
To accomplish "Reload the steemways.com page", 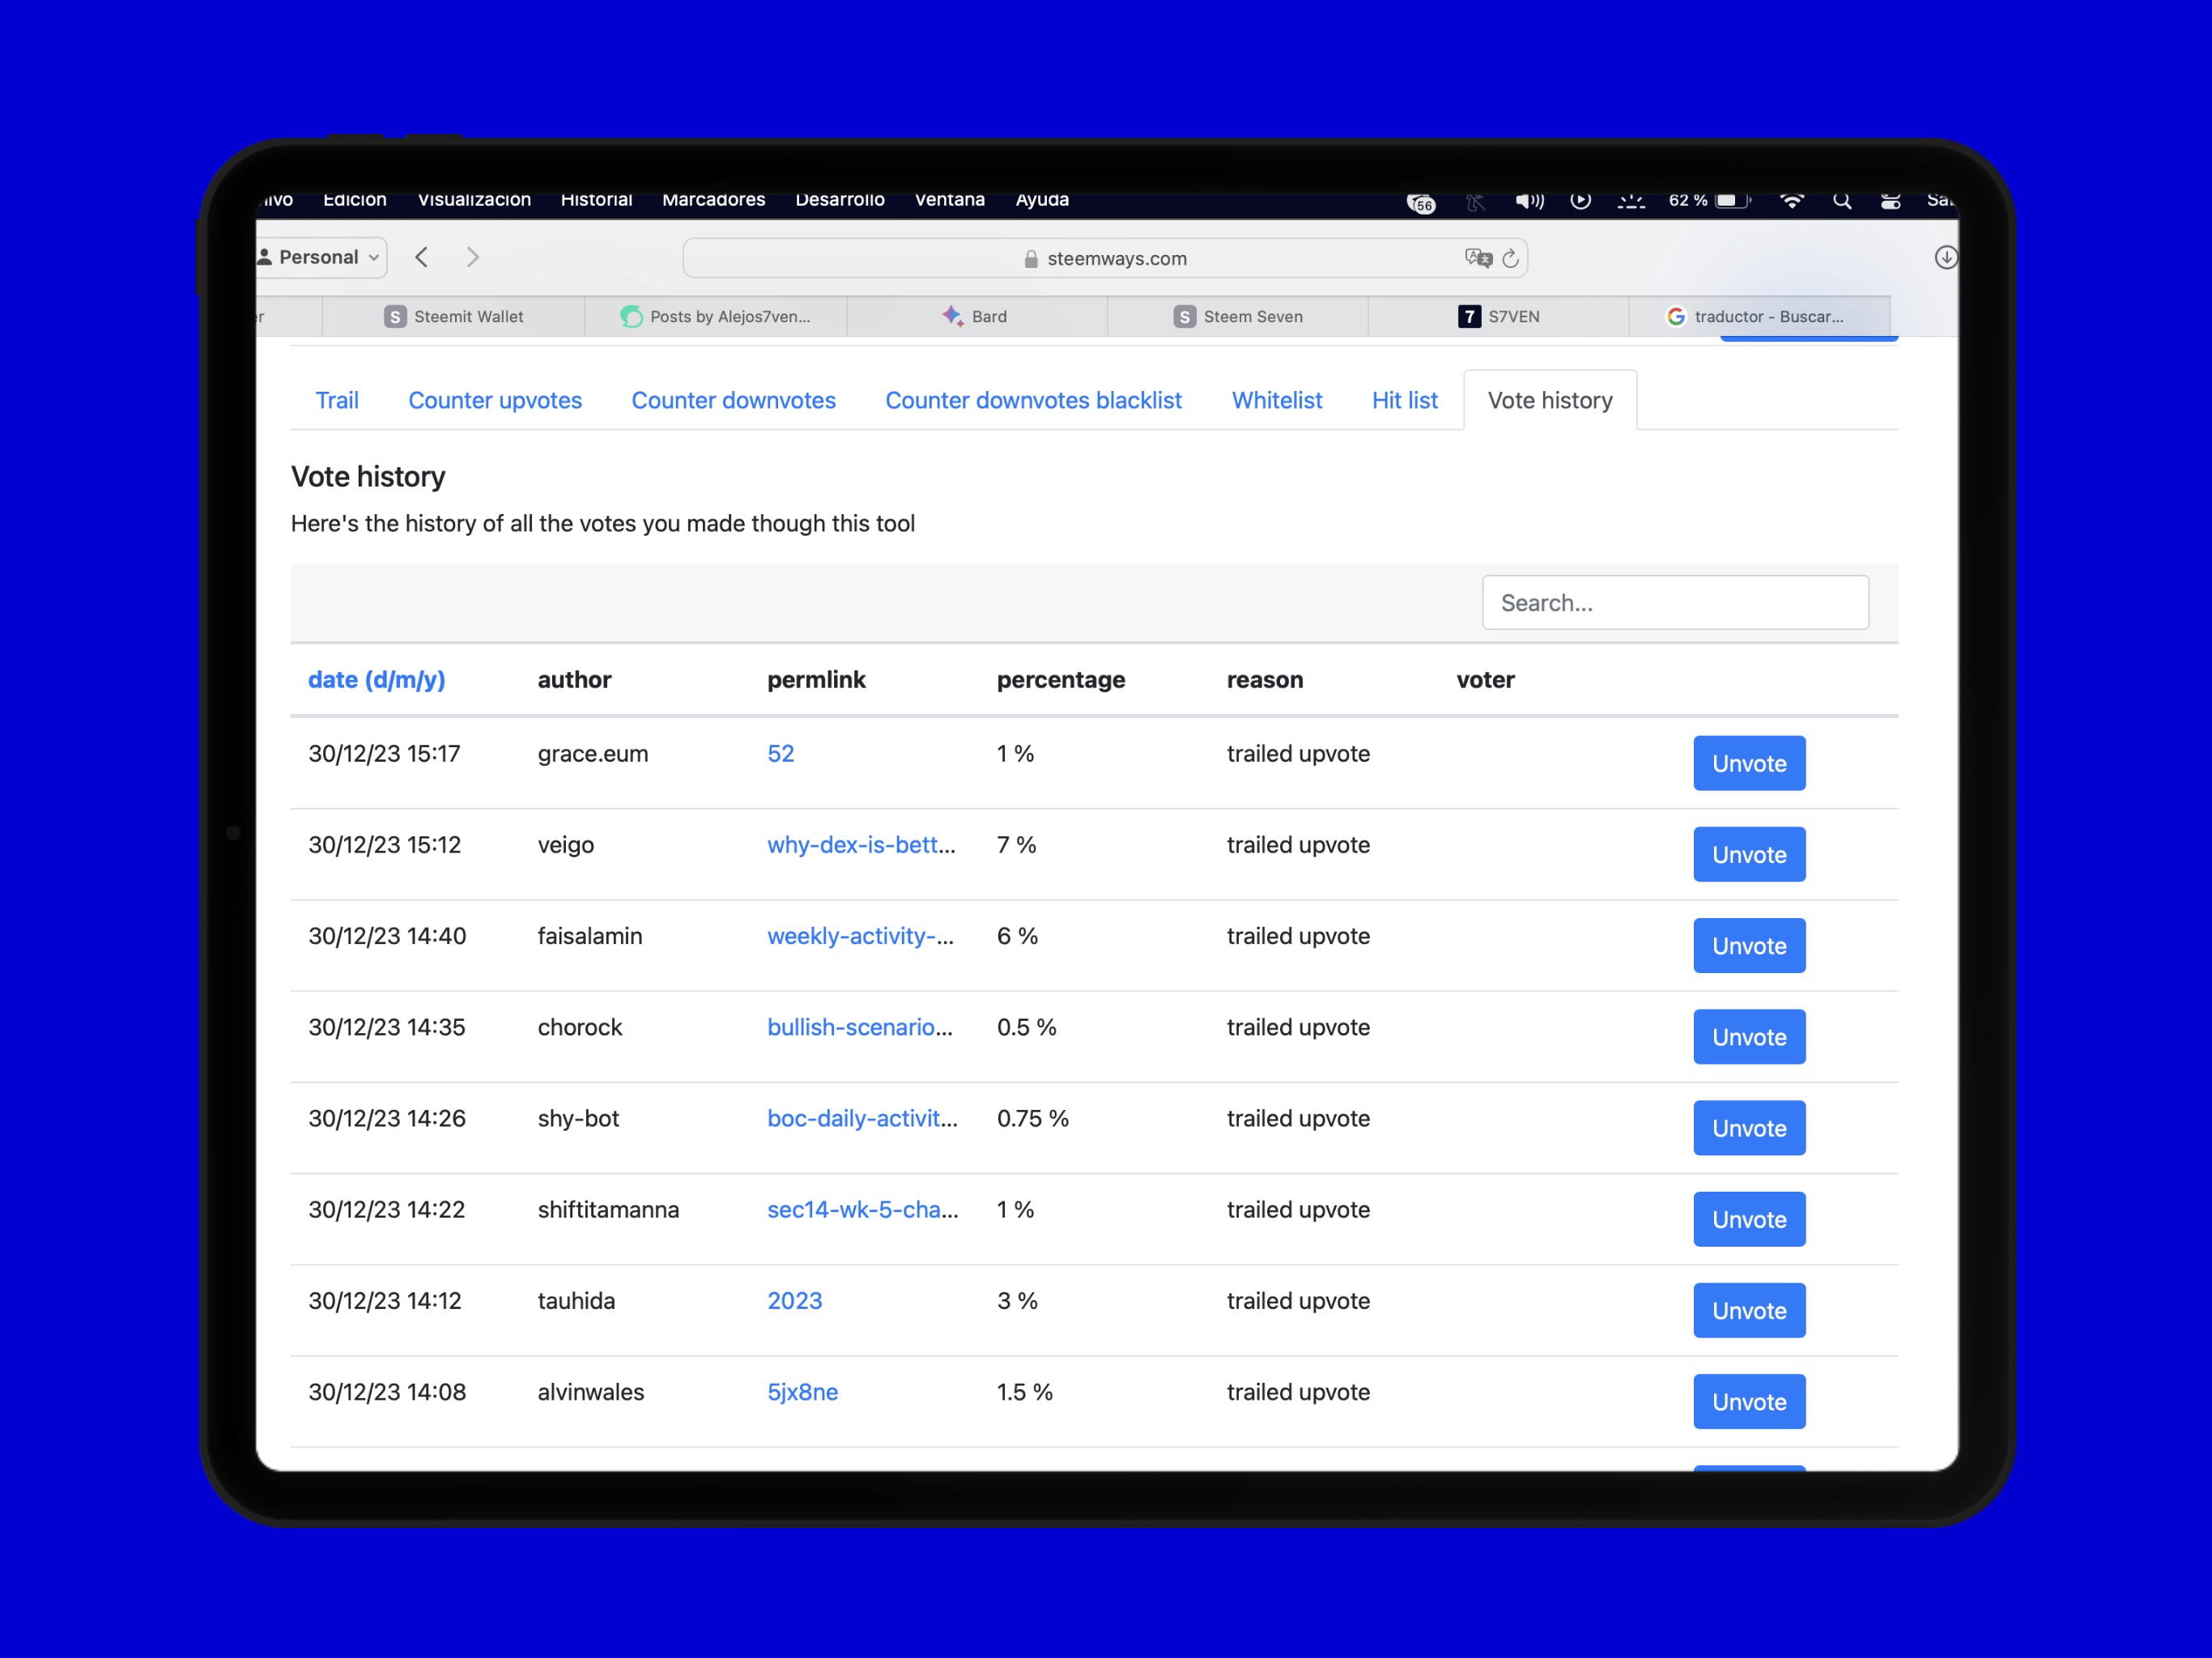I will [1510, 258].
